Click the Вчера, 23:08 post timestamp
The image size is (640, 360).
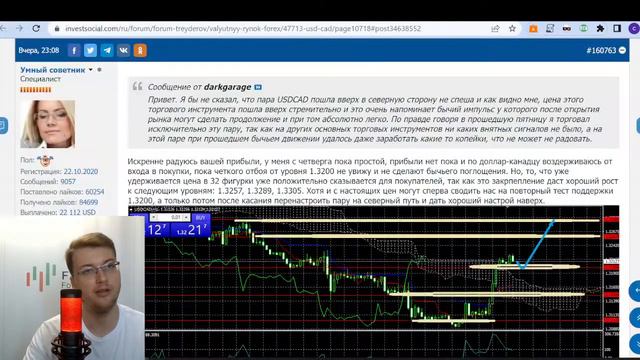(x=39, y=50)
